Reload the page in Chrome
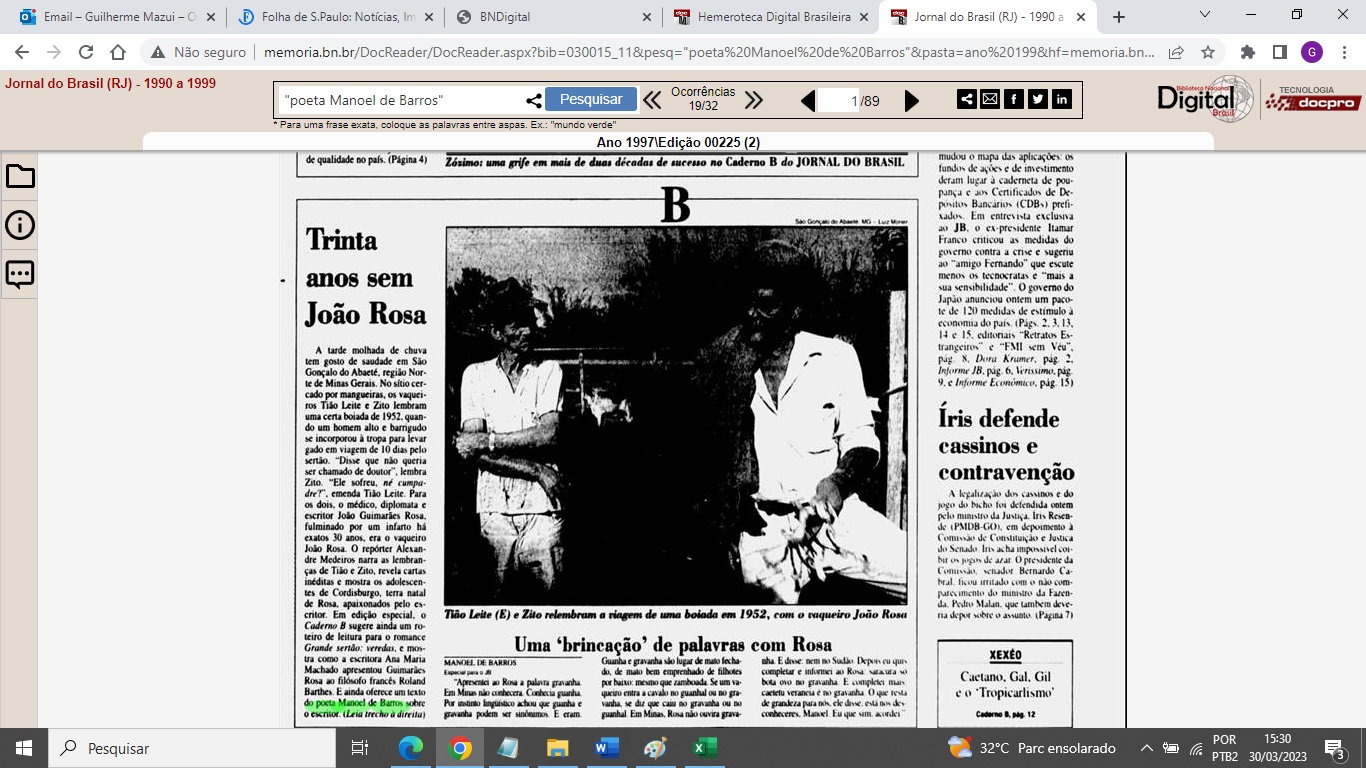The width and height of the screenshot is (1366, 768). pos(86,52)
